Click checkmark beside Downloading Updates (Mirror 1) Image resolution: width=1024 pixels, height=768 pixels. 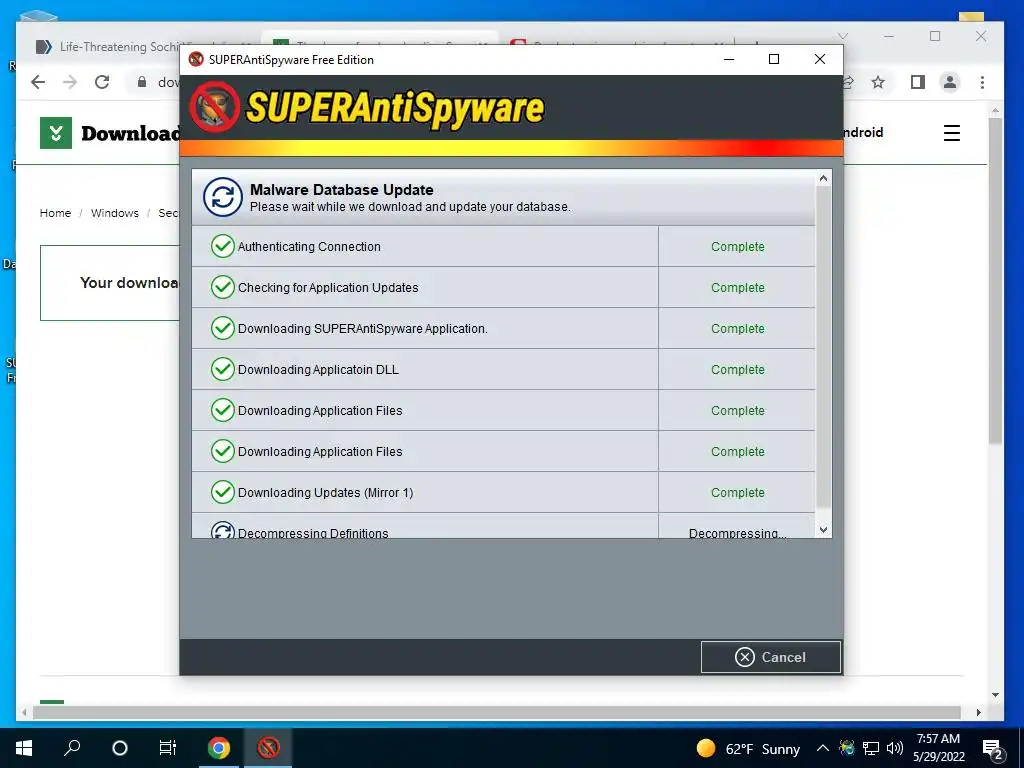coord(223,492)
